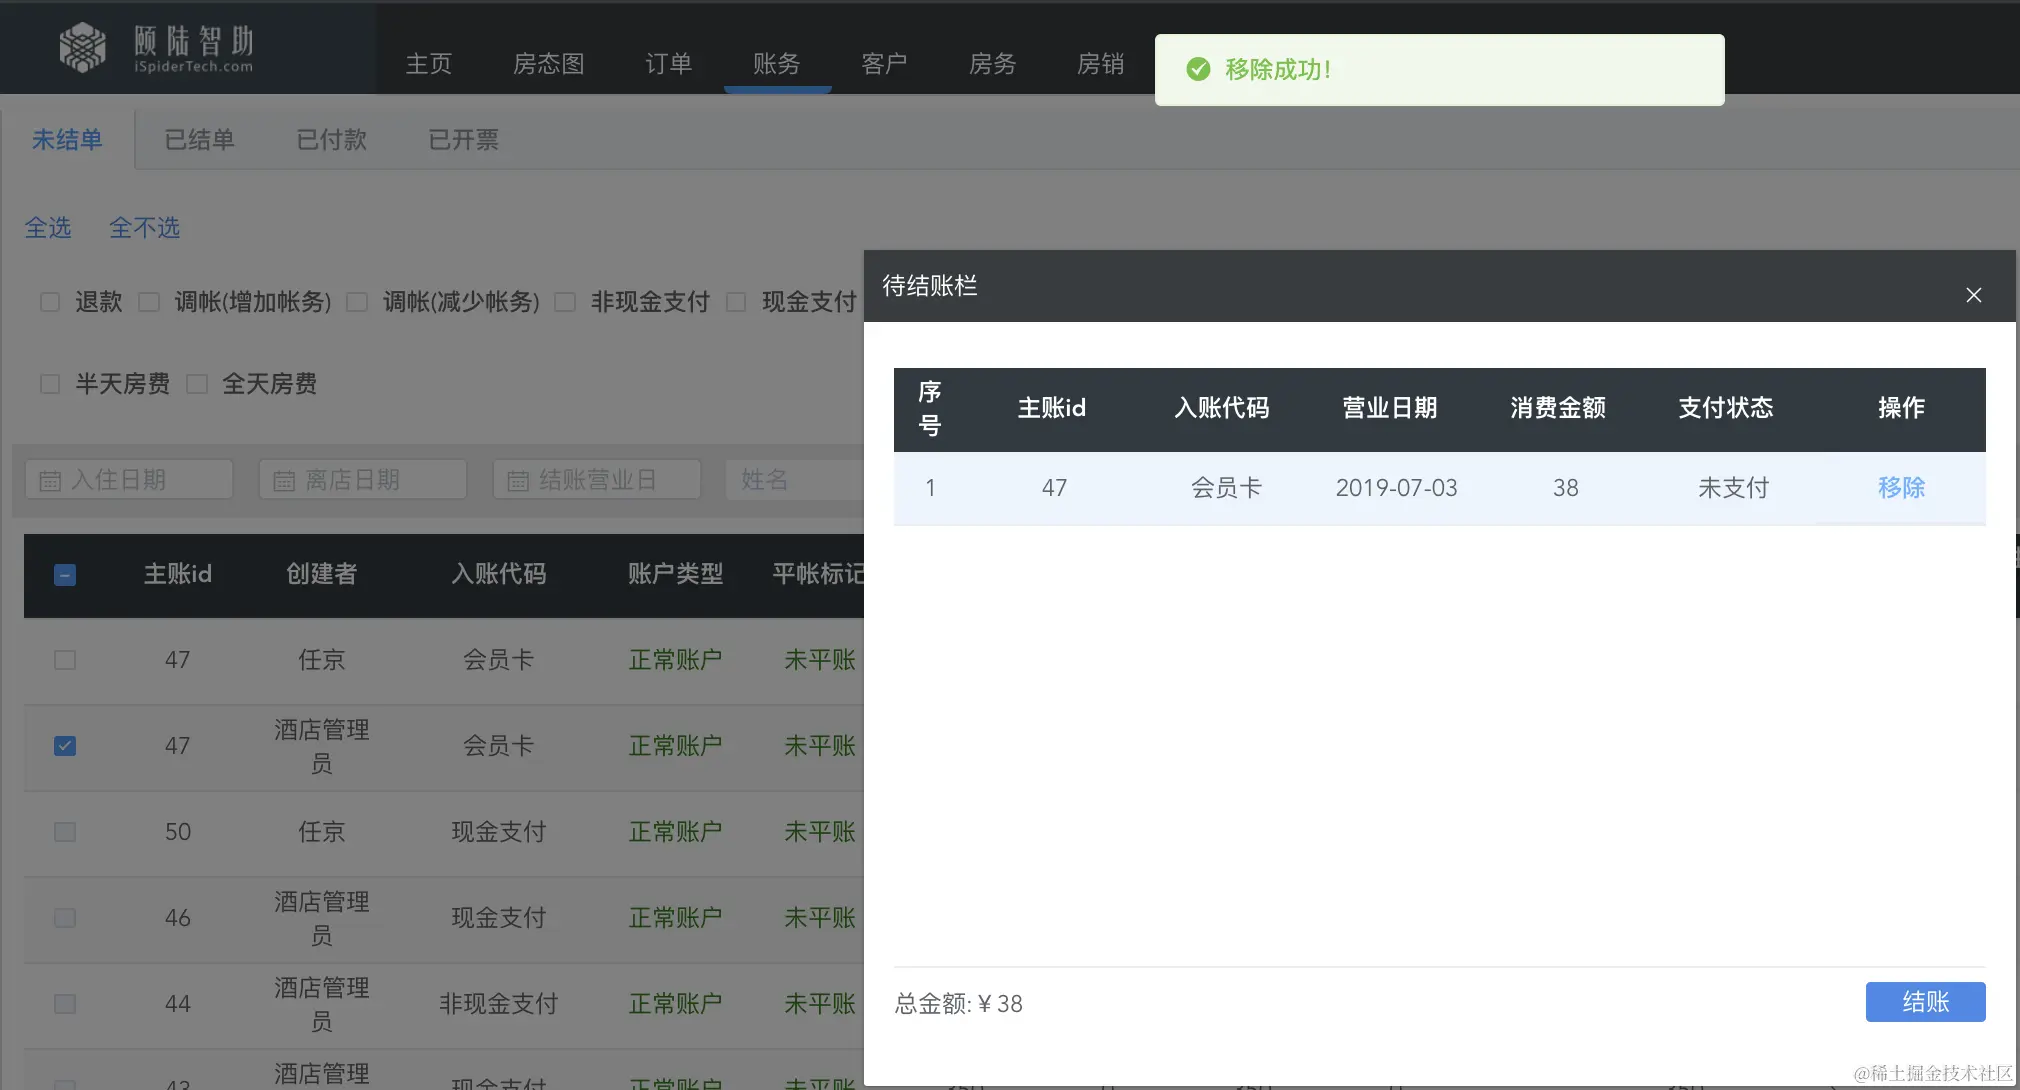Click the 全不选 link
The height and width of the screenshot is (1090, 2020).
(x=144, y=228)
